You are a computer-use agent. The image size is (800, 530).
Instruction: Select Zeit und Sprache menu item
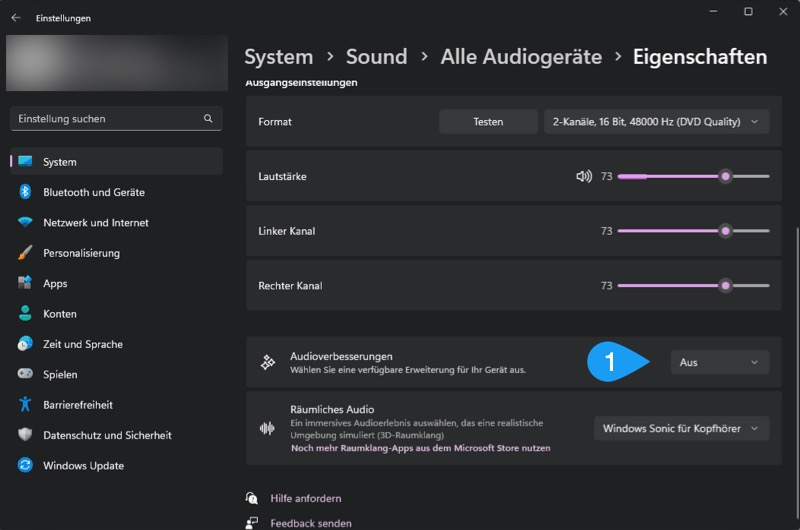[x=83, y=344]
